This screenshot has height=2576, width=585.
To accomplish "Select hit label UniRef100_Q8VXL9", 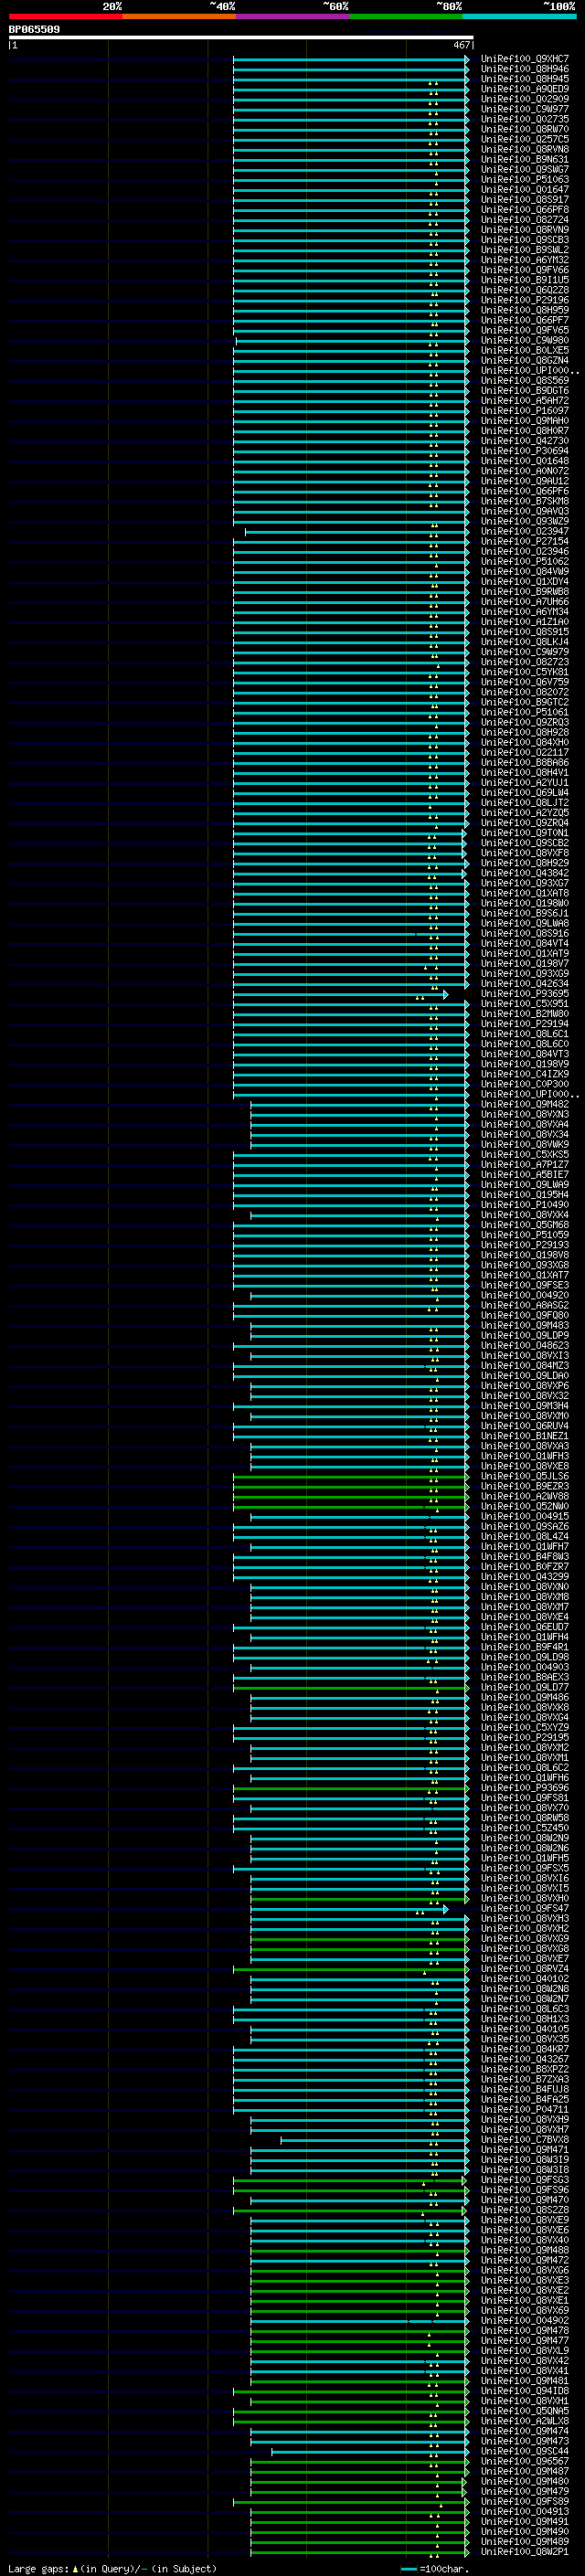I will tap(524, 2350).
